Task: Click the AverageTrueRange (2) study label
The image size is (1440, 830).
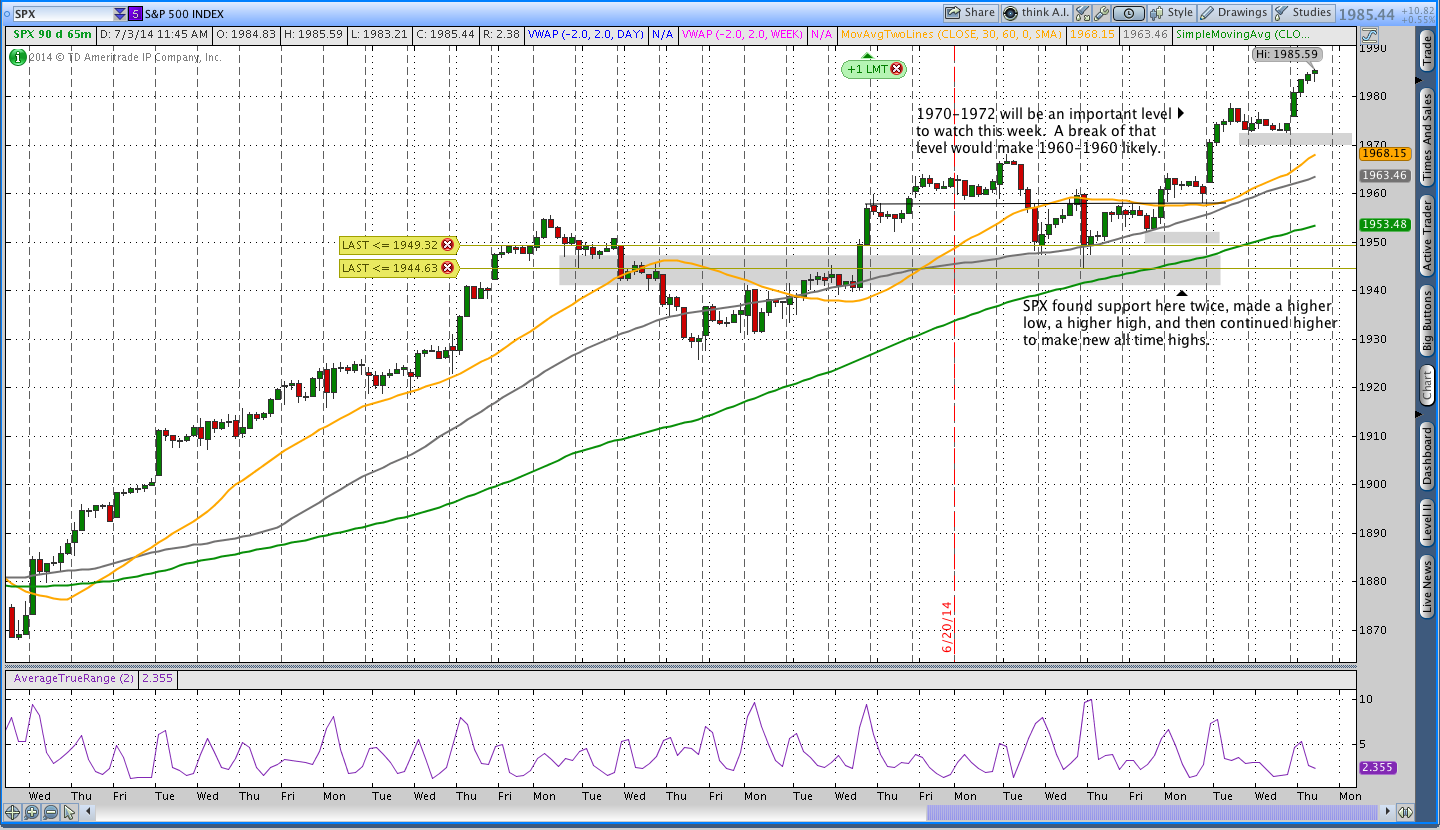Action: click(75, 678)
